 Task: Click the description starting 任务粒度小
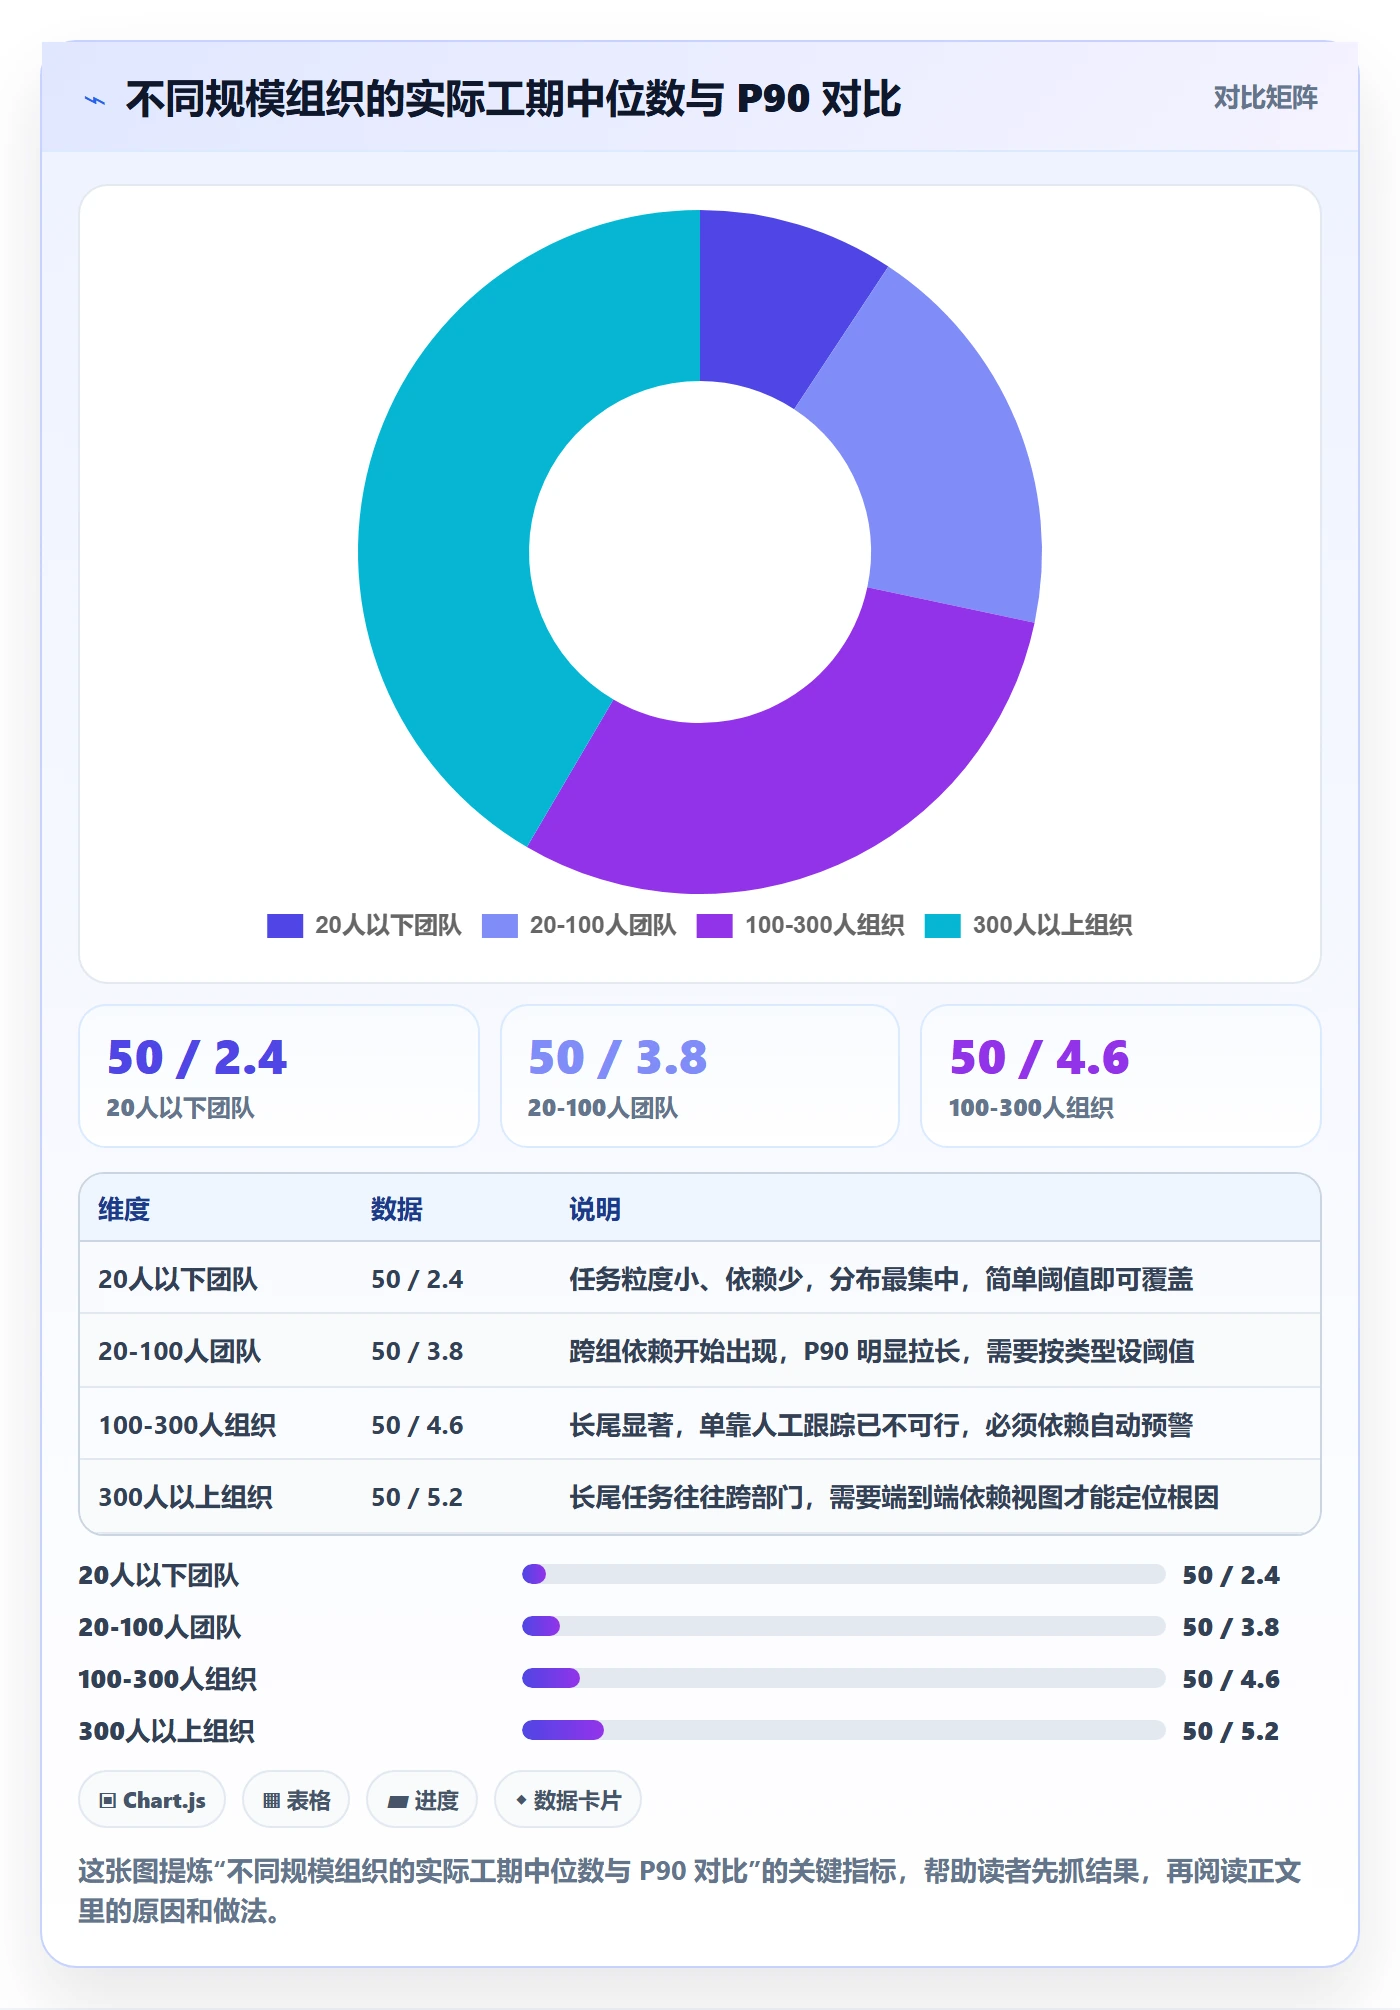pyautogui.click(x=881, y=1279)
